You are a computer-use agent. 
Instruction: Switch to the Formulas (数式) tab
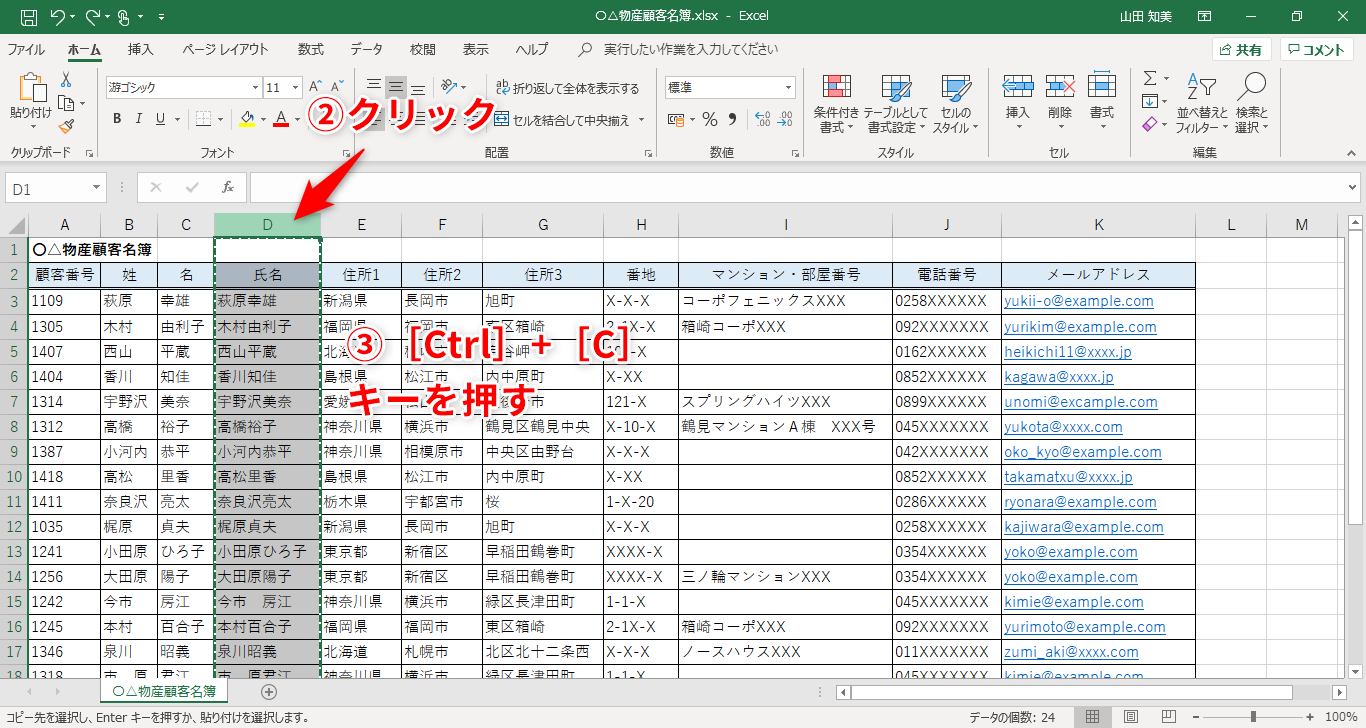(311, 49)
